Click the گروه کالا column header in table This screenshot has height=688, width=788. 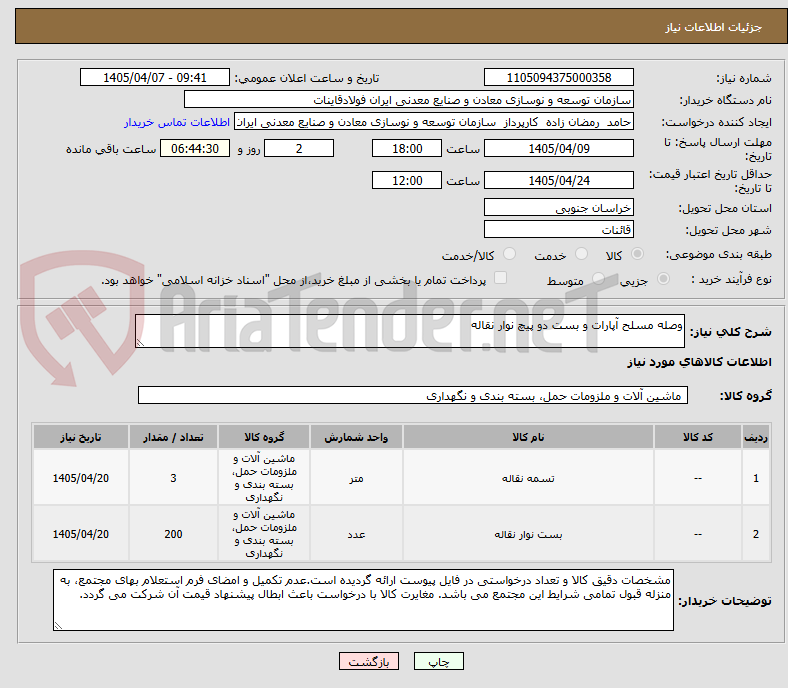pyautogui.click(x=264, y=437)
